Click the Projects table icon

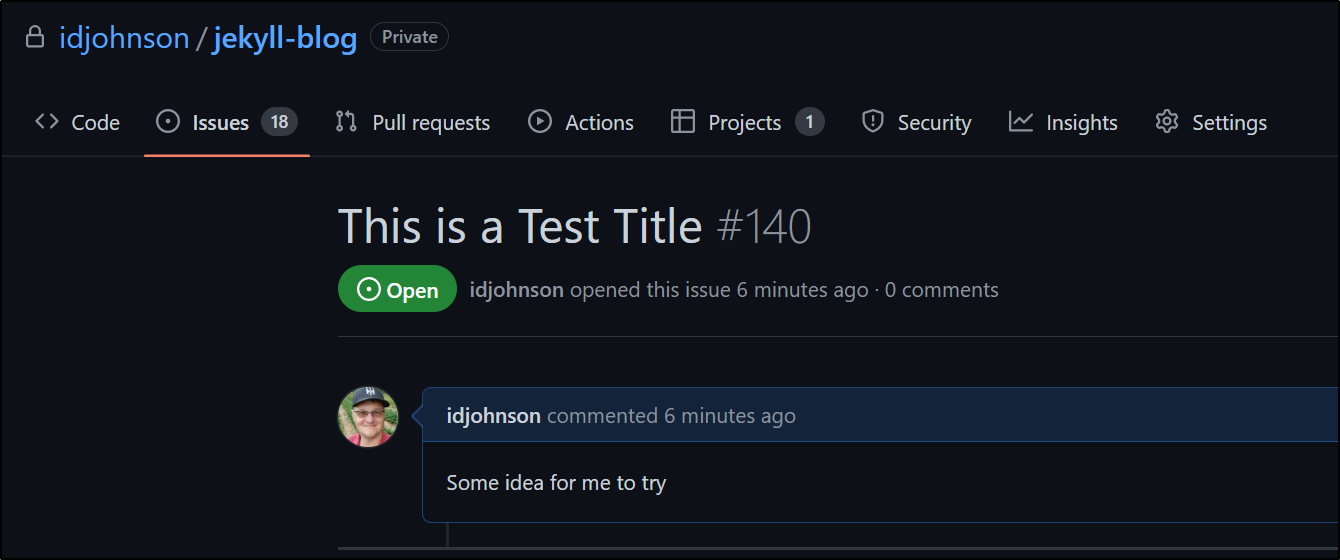(683, 122)
